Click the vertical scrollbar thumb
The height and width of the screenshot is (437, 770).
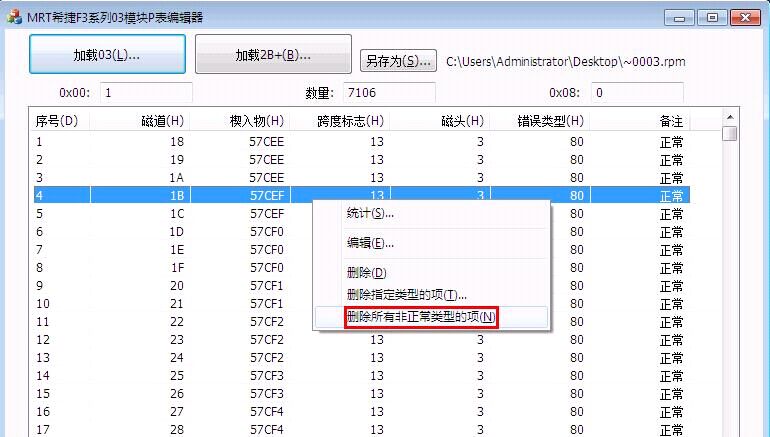point(730,133)
